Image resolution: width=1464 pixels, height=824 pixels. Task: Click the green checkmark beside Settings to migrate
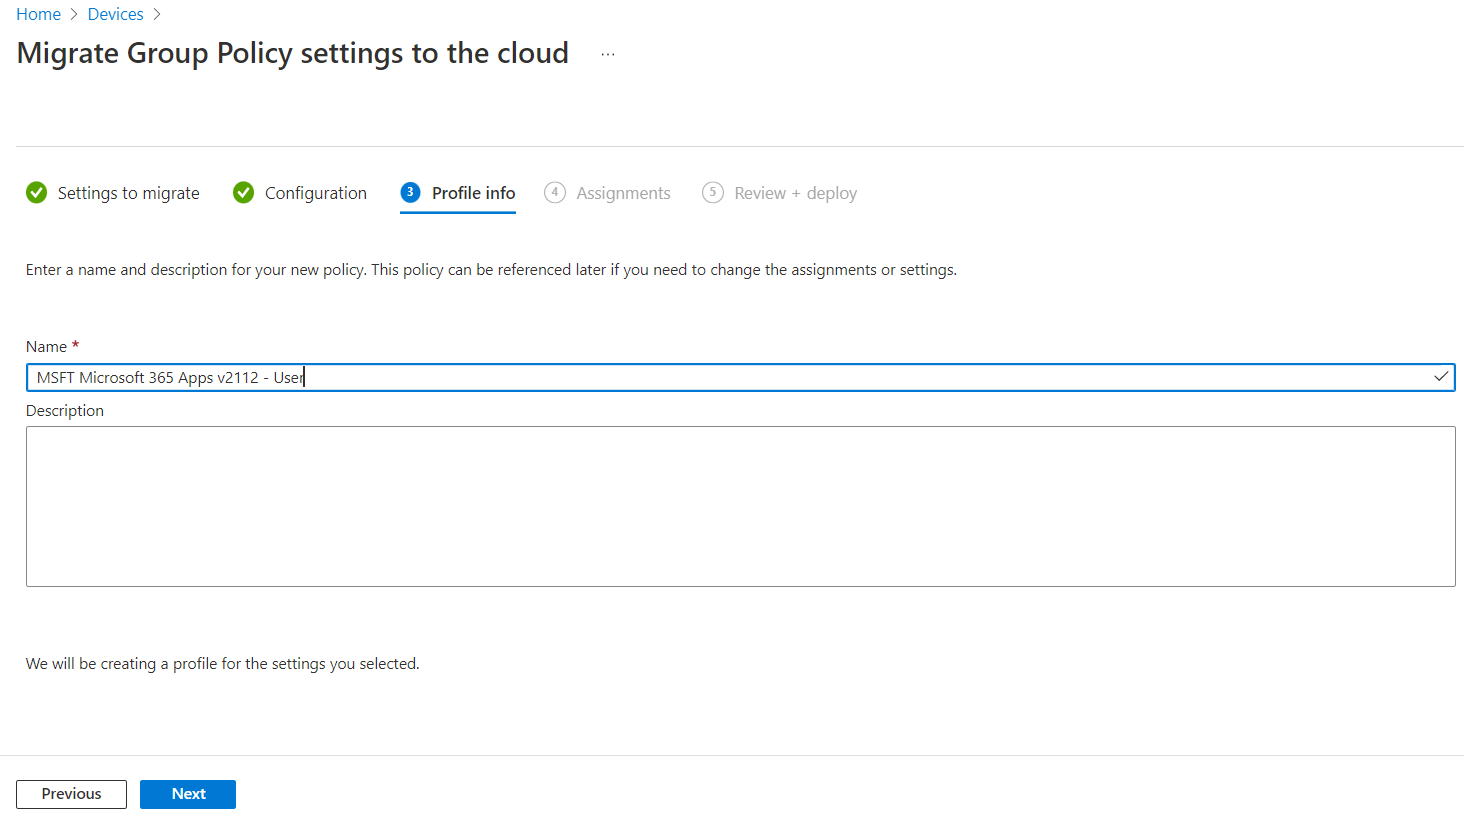[37, 193]
